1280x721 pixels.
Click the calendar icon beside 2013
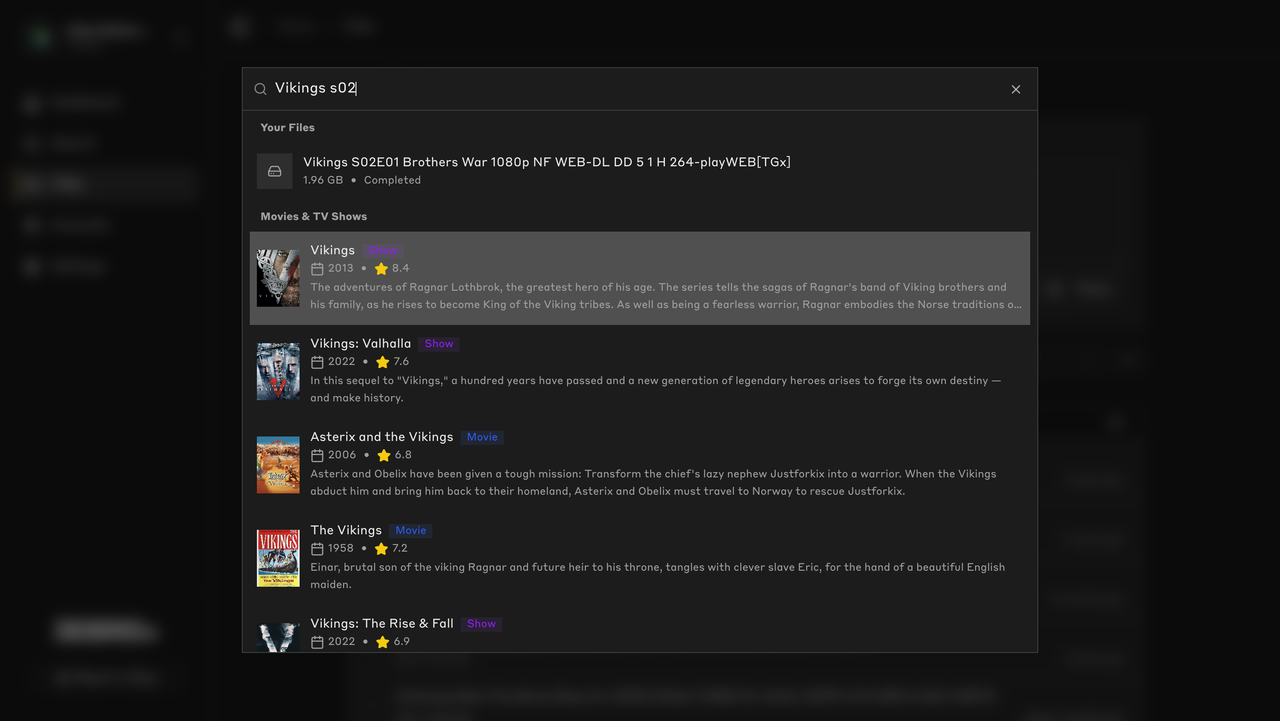[317, 269]
